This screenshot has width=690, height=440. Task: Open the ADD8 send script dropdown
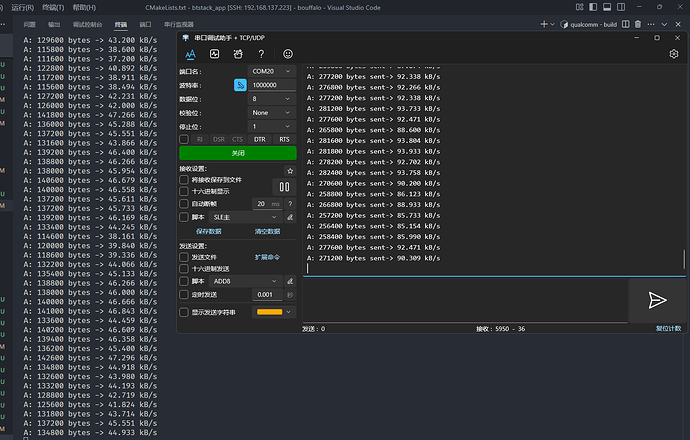[245, 281]
